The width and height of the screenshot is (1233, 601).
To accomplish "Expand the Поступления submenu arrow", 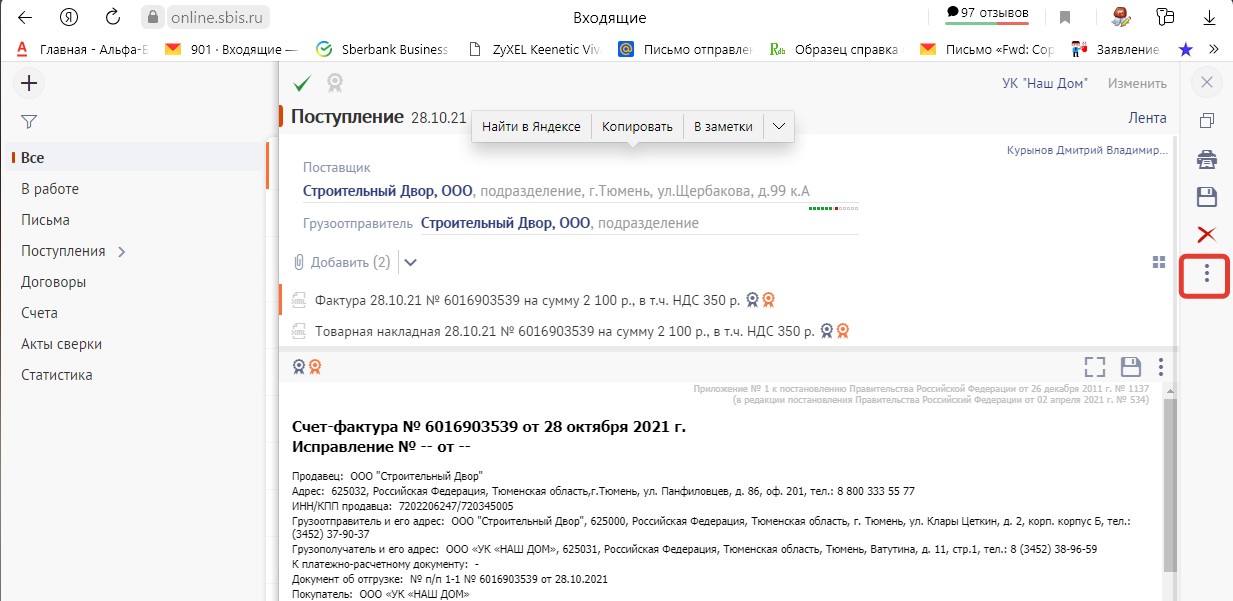I will [x=122, y=252].
